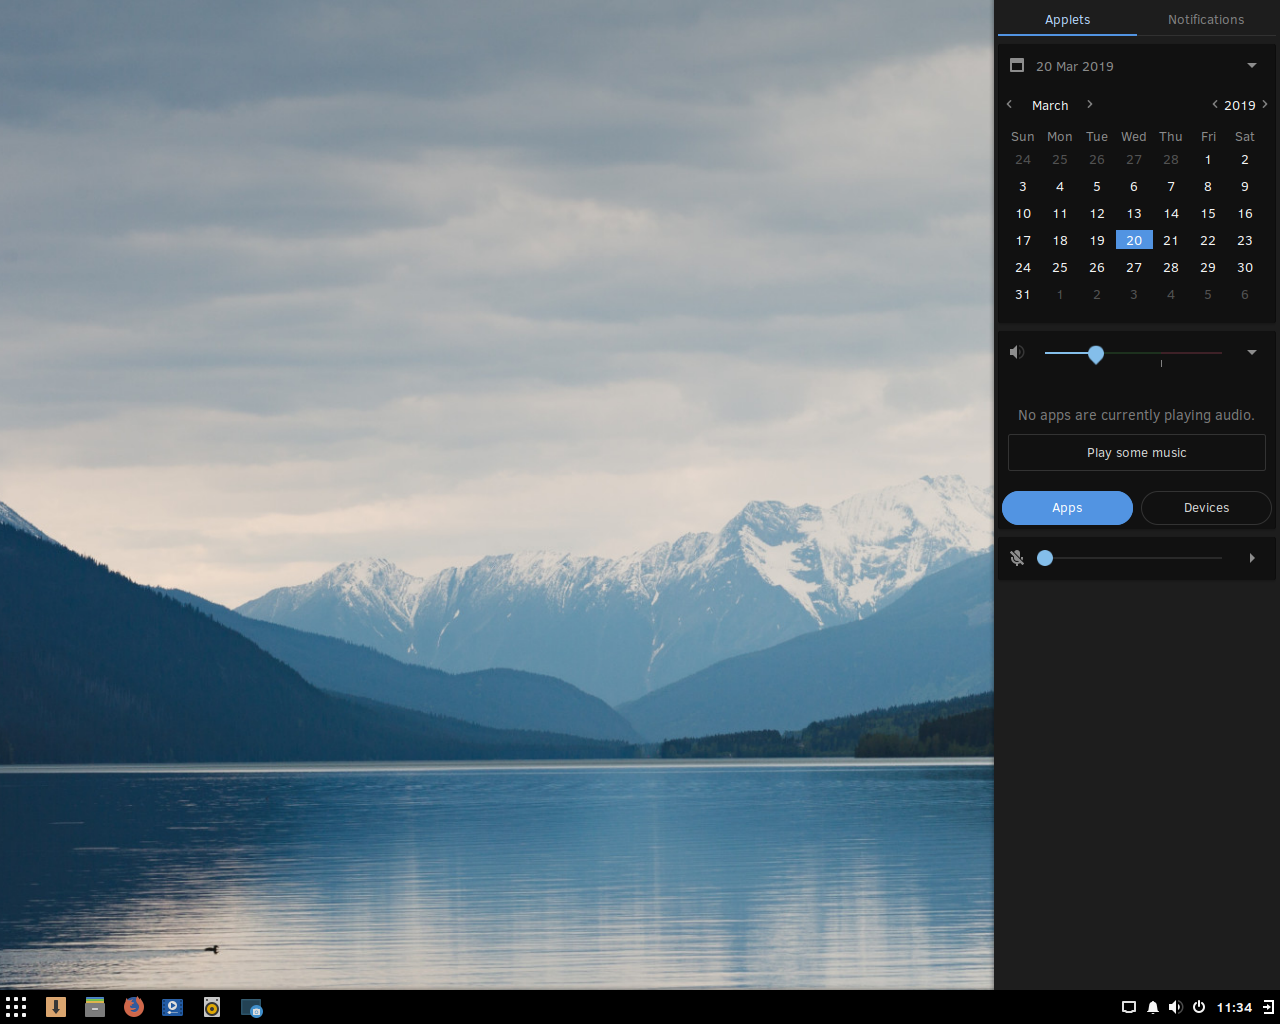1280x1024 pixels.
Task: Click the calendar icon beside 20 Mar 2019
Action: pos(1017,65)
